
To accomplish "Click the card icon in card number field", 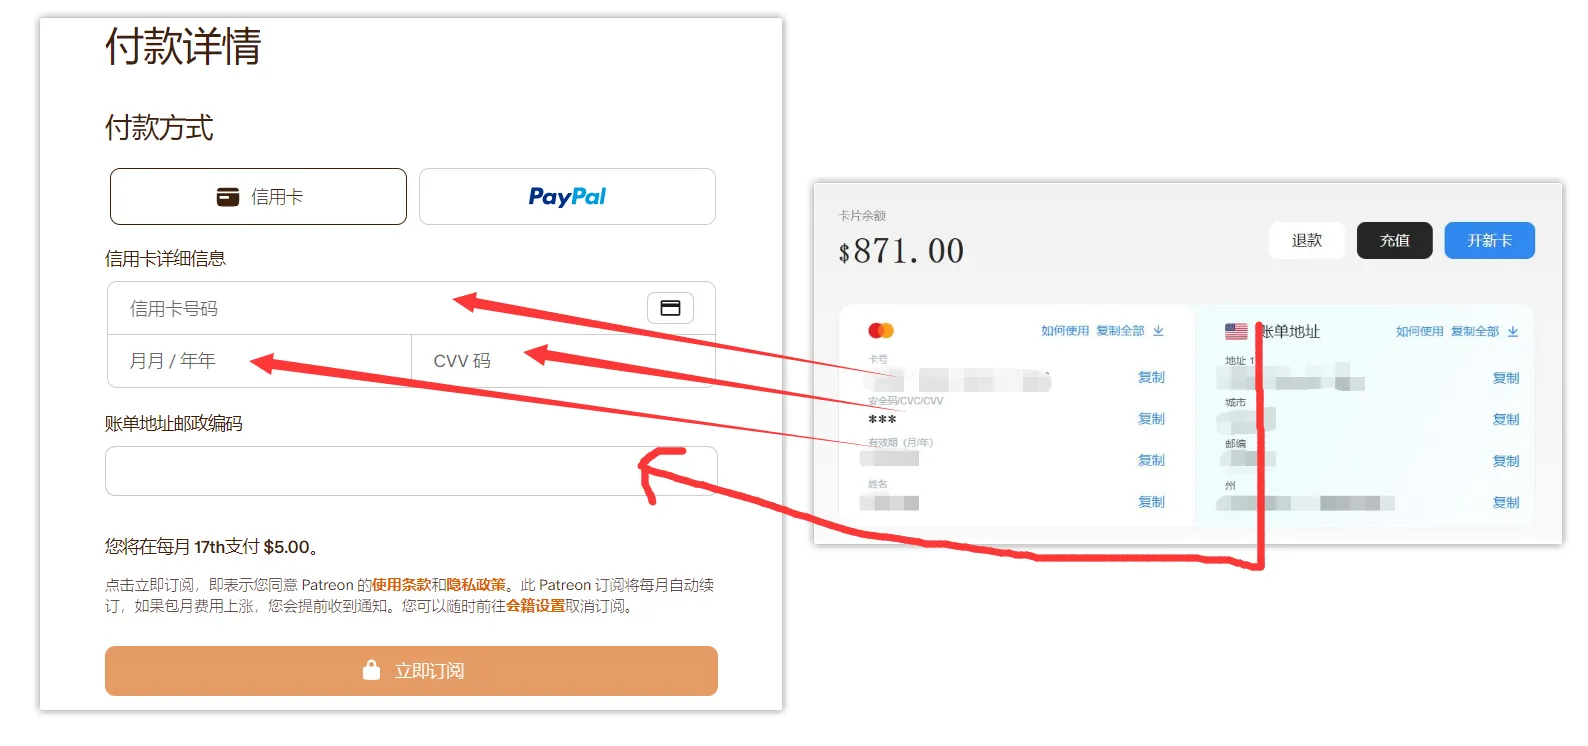I will coord(670,308).
